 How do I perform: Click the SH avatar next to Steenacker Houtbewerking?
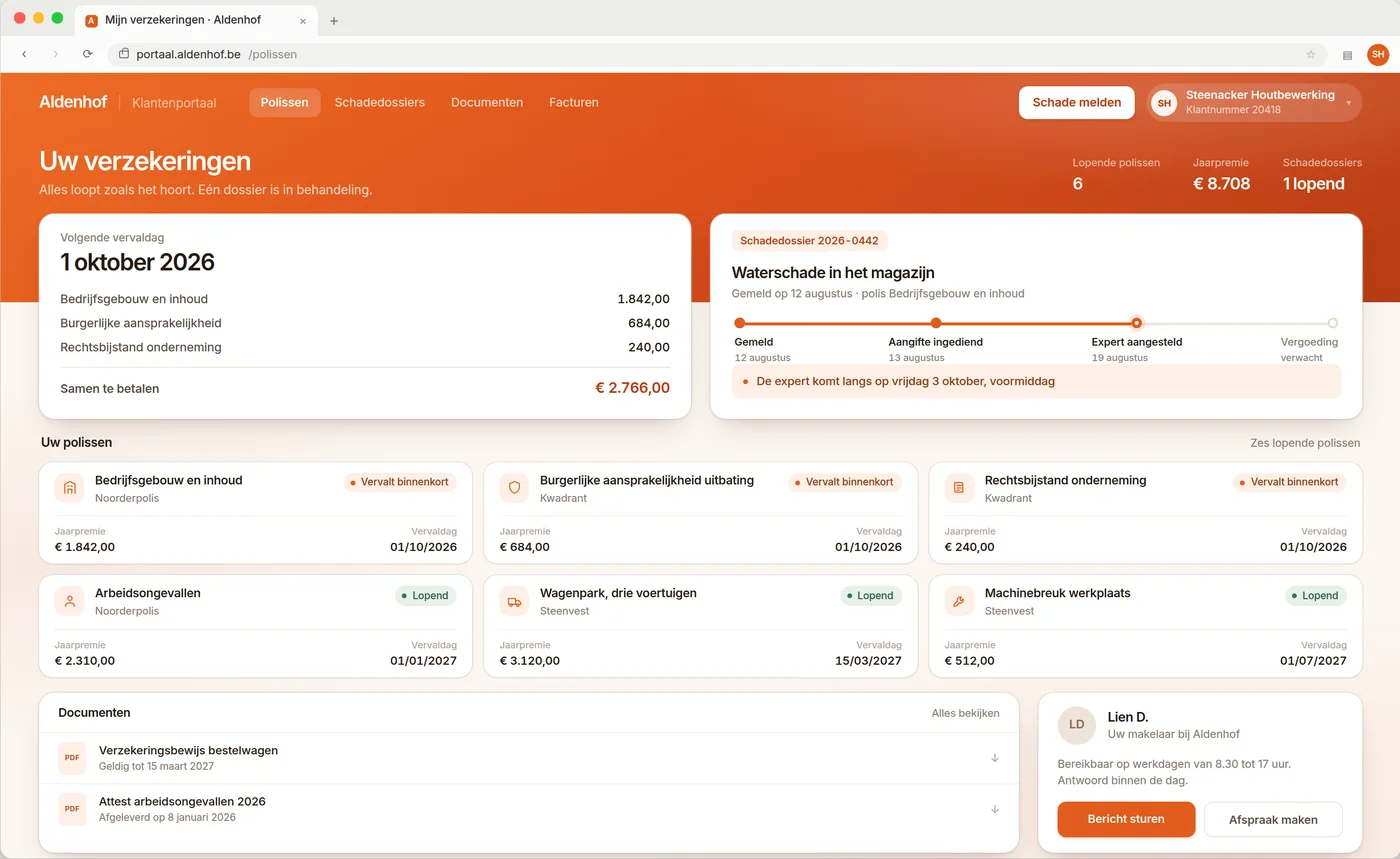point(1164,103)
